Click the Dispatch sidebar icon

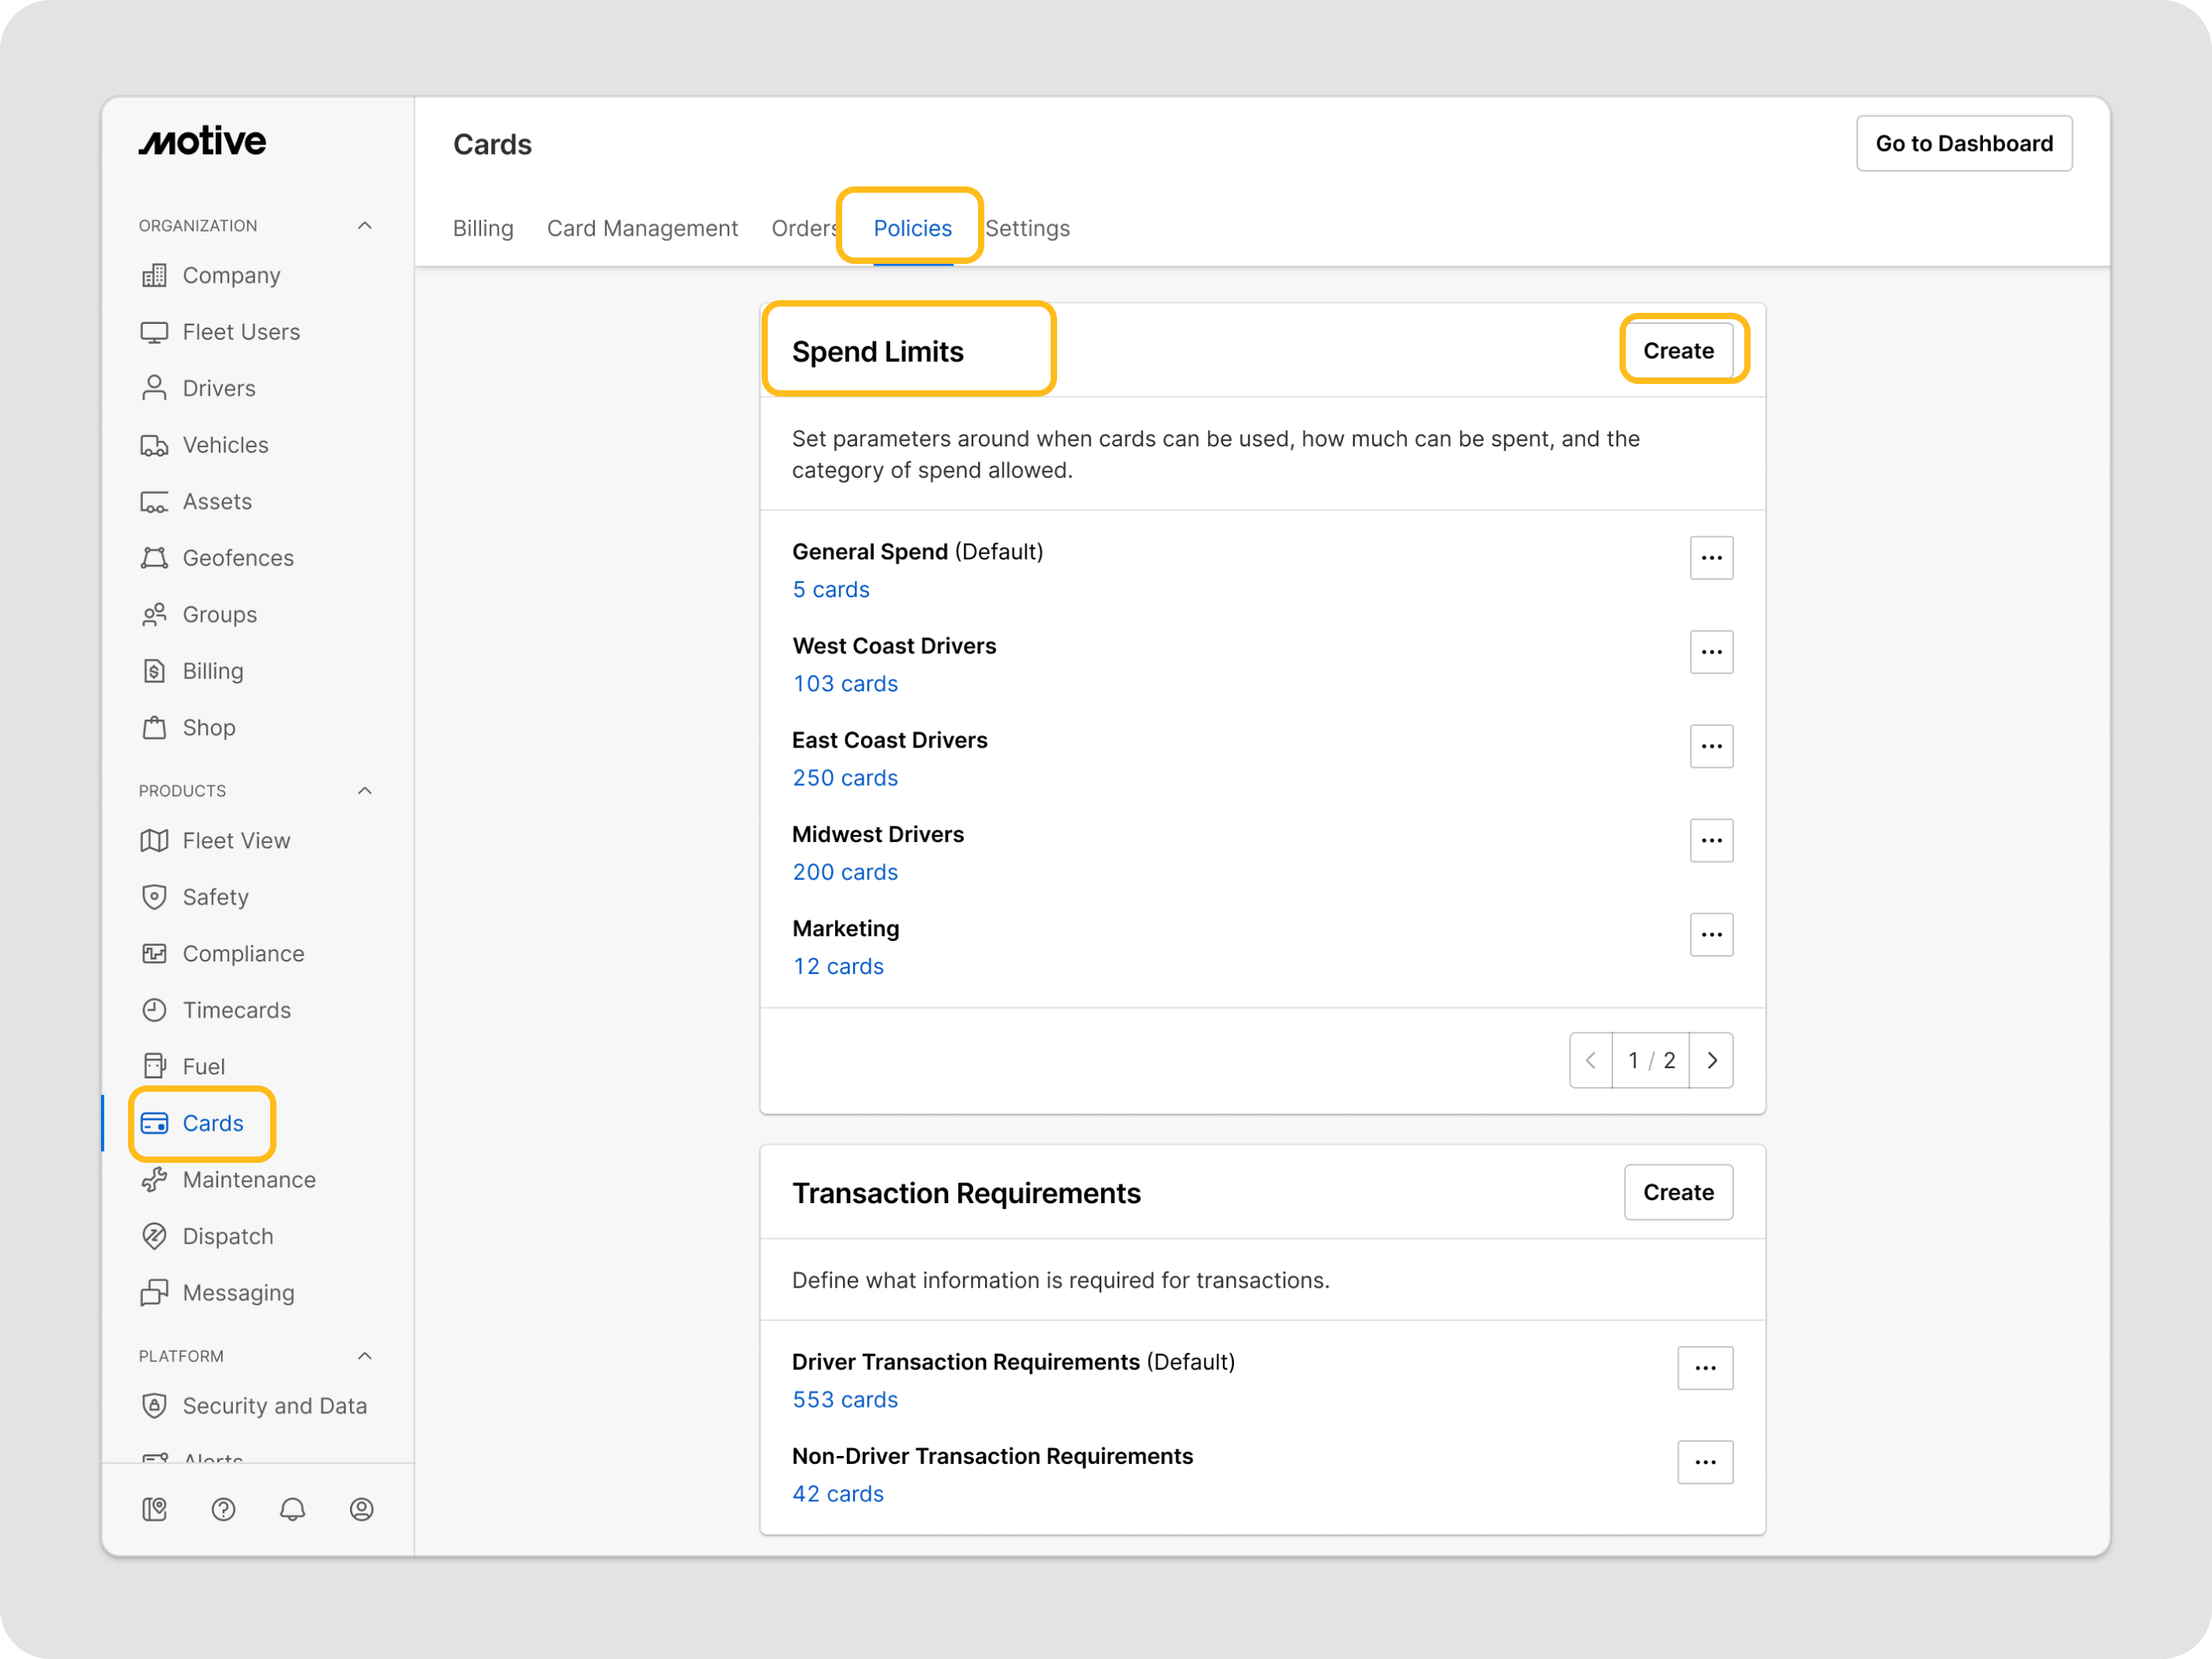pos(154,1236)
